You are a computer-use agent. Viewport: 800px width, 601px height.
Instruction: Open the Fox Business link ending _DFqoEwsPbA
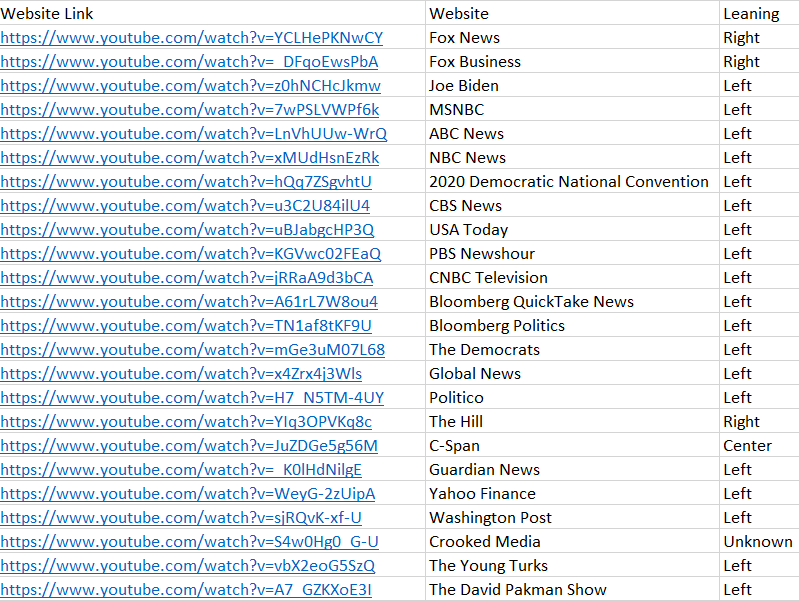(189, 62)
